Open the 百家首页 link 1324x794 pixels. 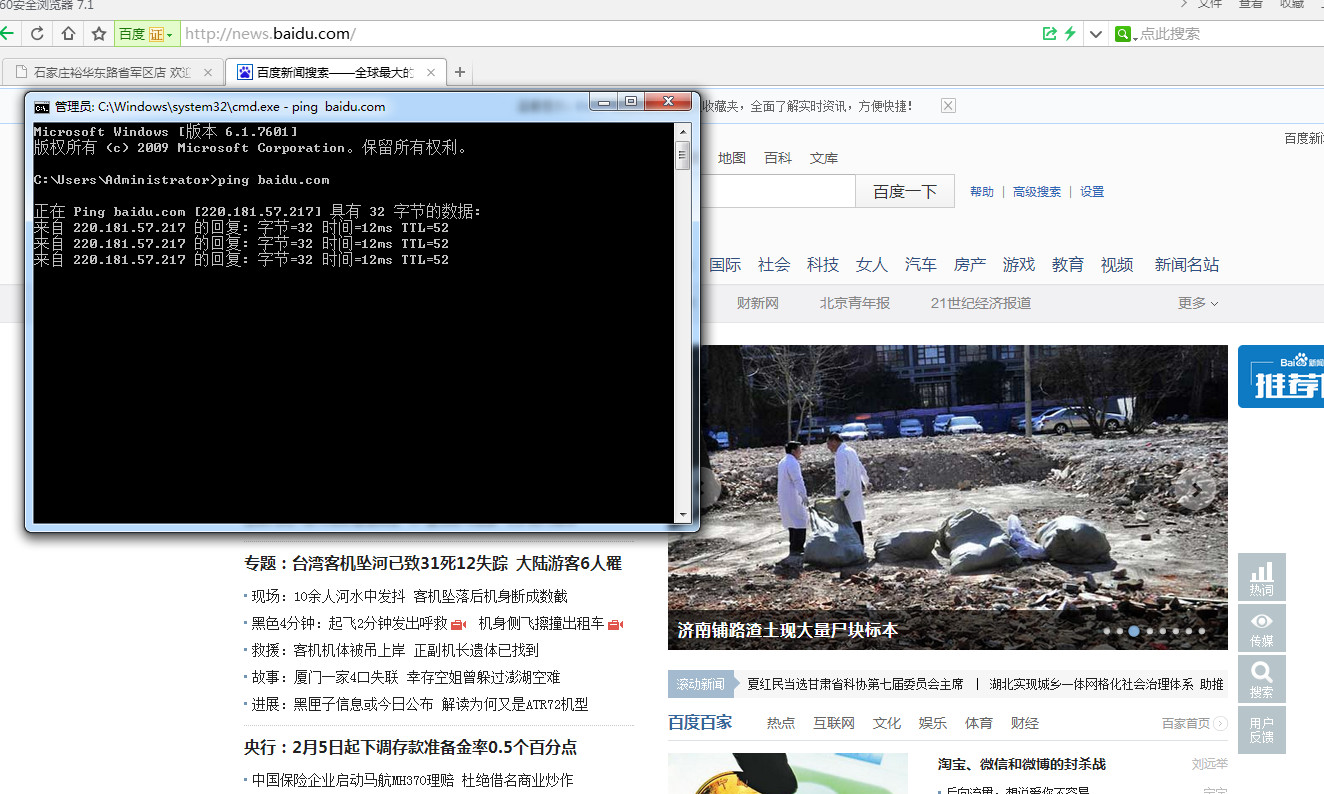1192,723
